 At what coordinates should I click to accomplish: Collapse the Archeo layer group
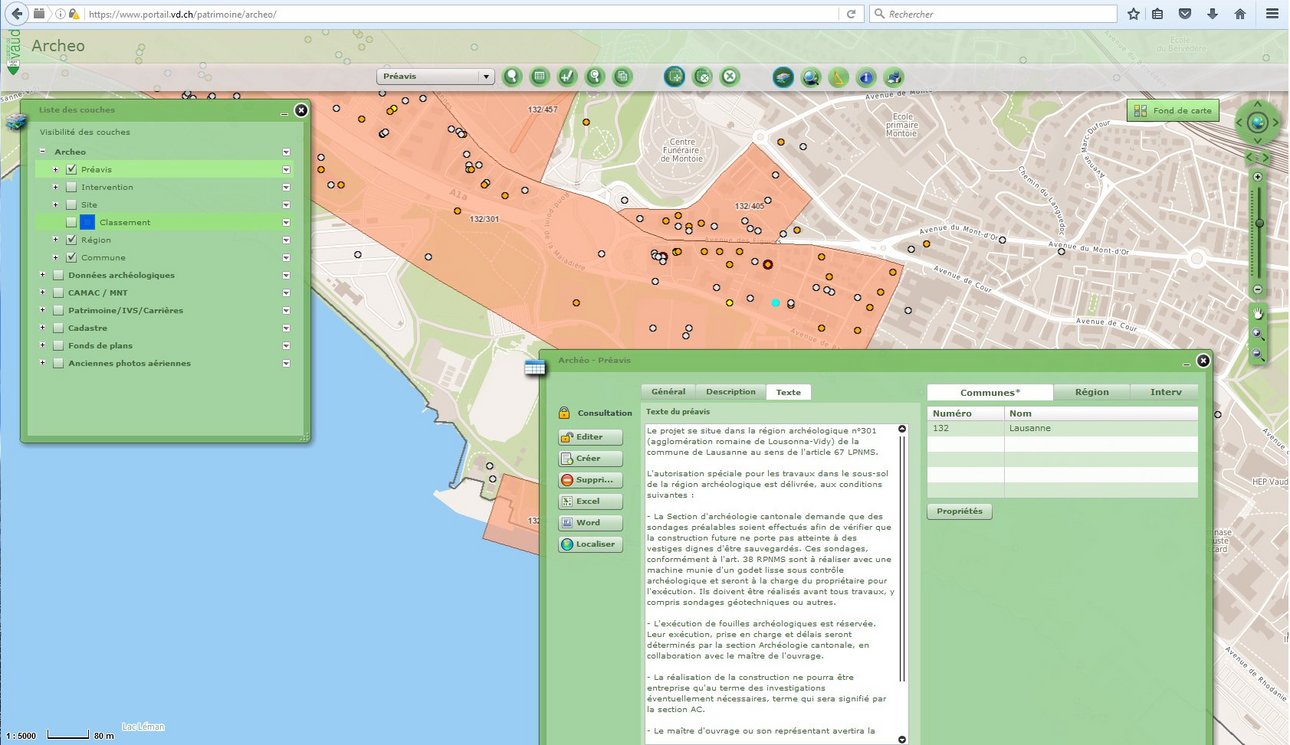(x=42, y=152)
